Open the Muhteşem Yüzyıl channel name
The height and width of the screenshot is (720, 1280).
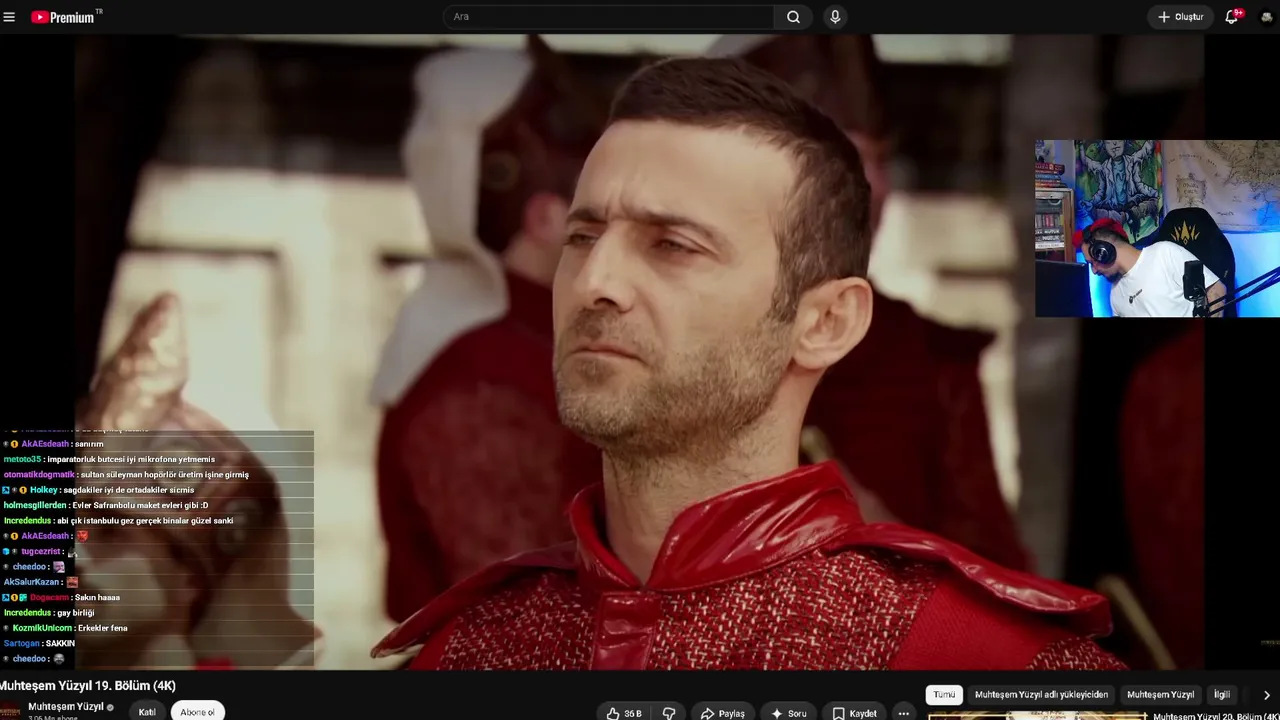[x=66, y=707]
